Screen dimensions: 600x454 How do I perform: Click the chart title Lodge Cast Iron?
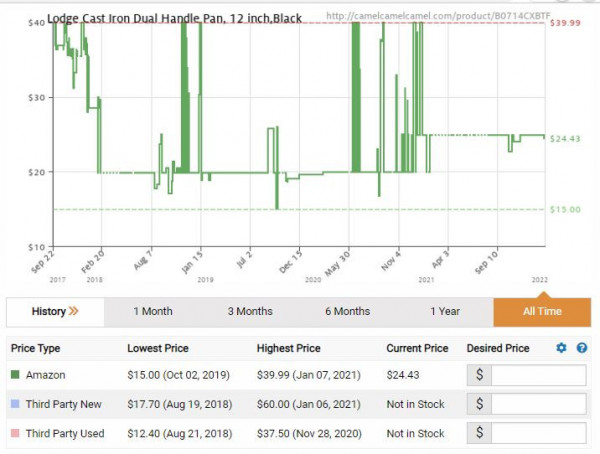(174, 18)
